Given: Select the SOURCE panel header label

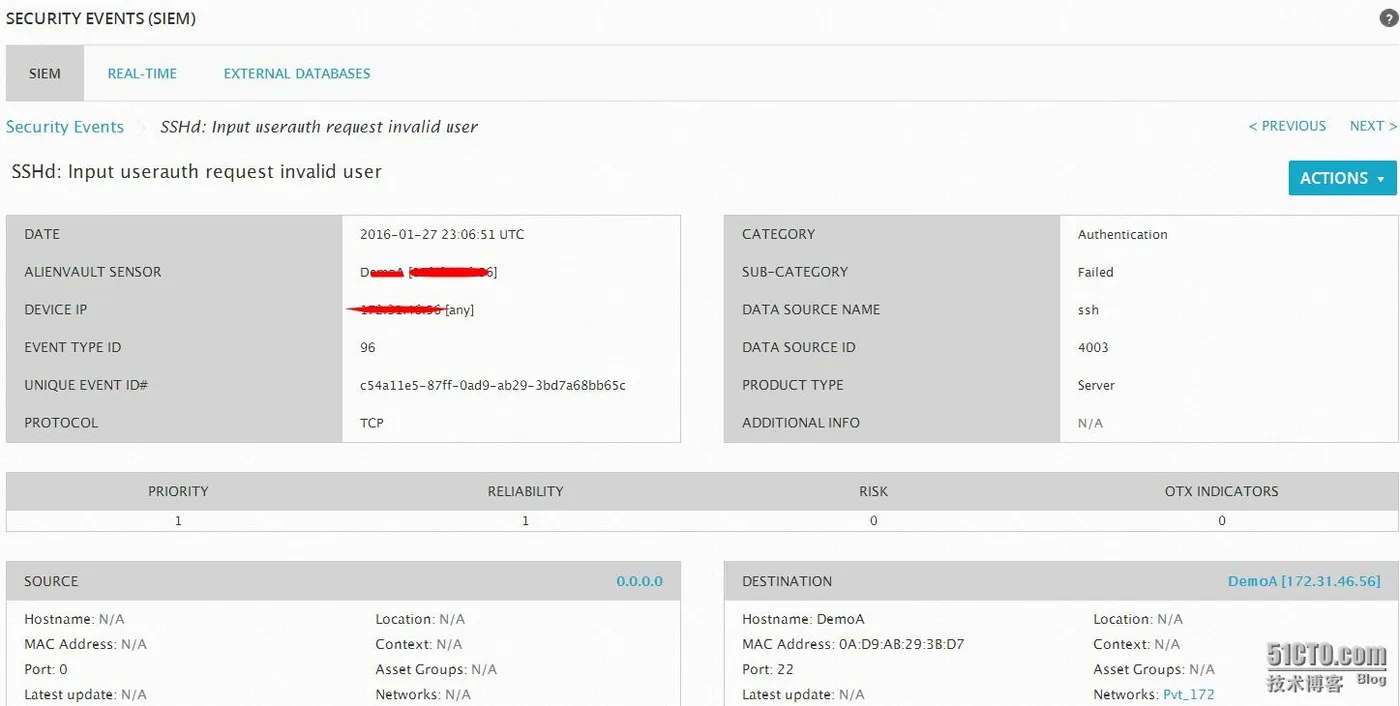Looking at the screenshot, I should (51, 581).
